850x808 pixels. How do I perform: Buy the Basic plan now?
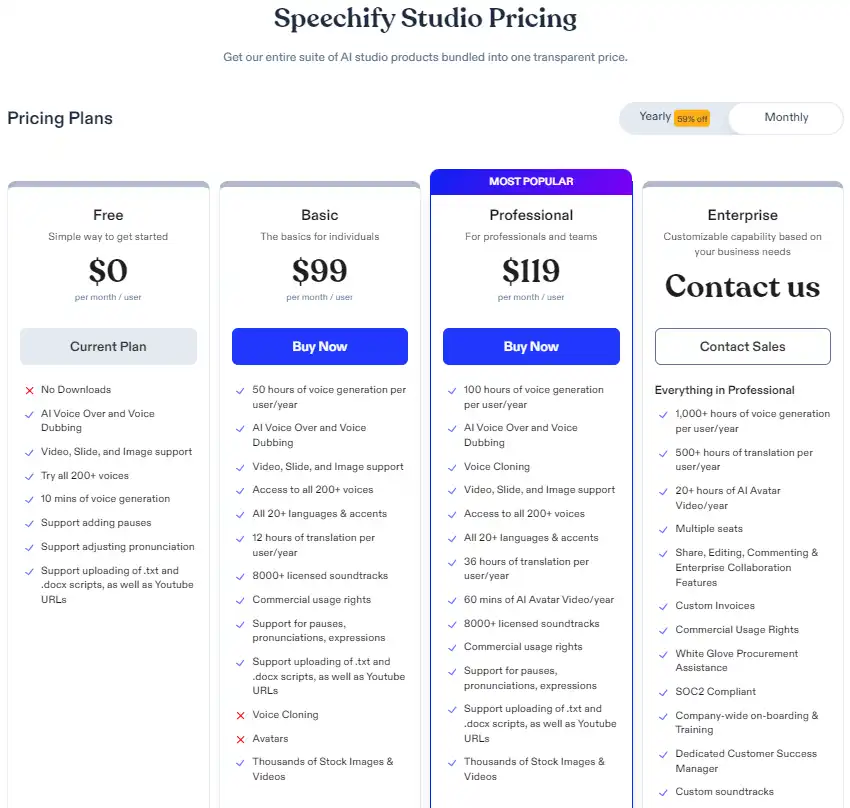(320, 346)
